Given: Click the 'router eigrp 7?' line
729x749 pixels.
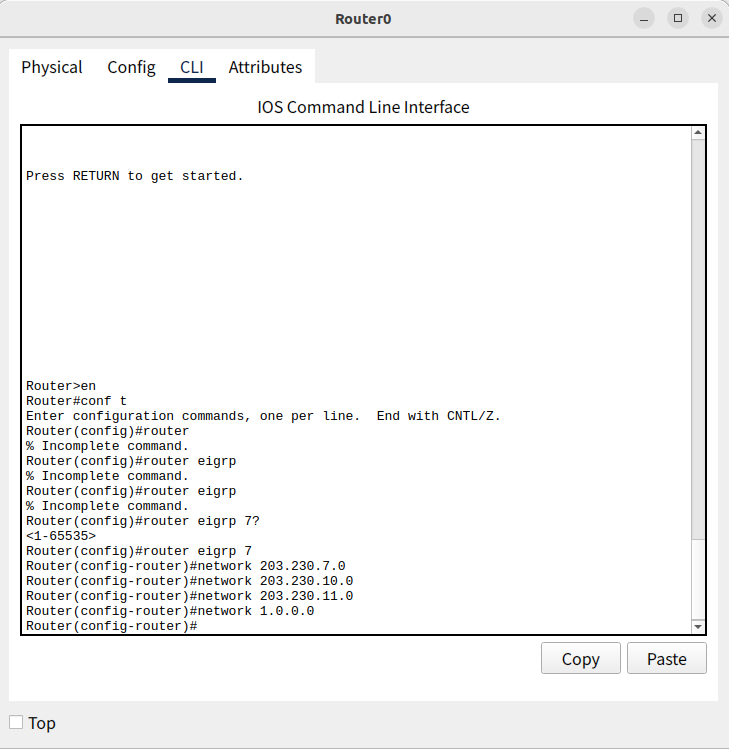Looking at the screenshot, I should [x=143, y=521].
